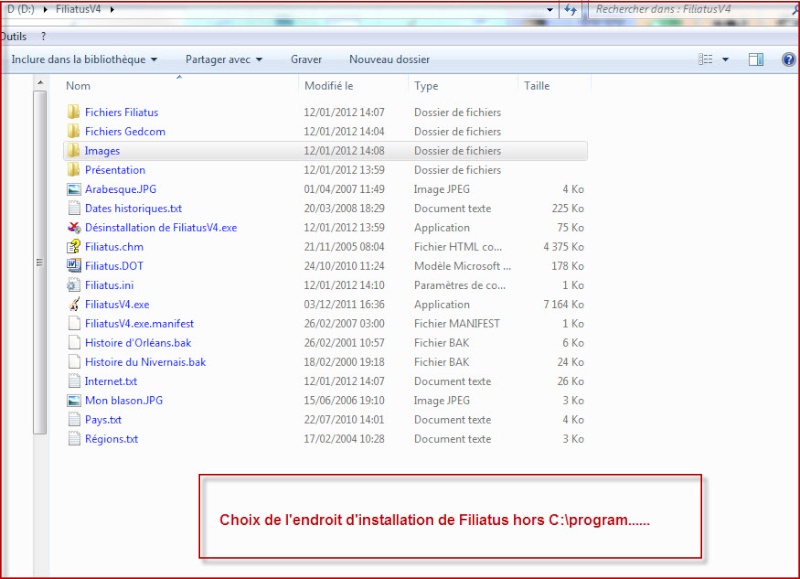Select the file name Histoire d'Orléans.bak

coord(138,343)
